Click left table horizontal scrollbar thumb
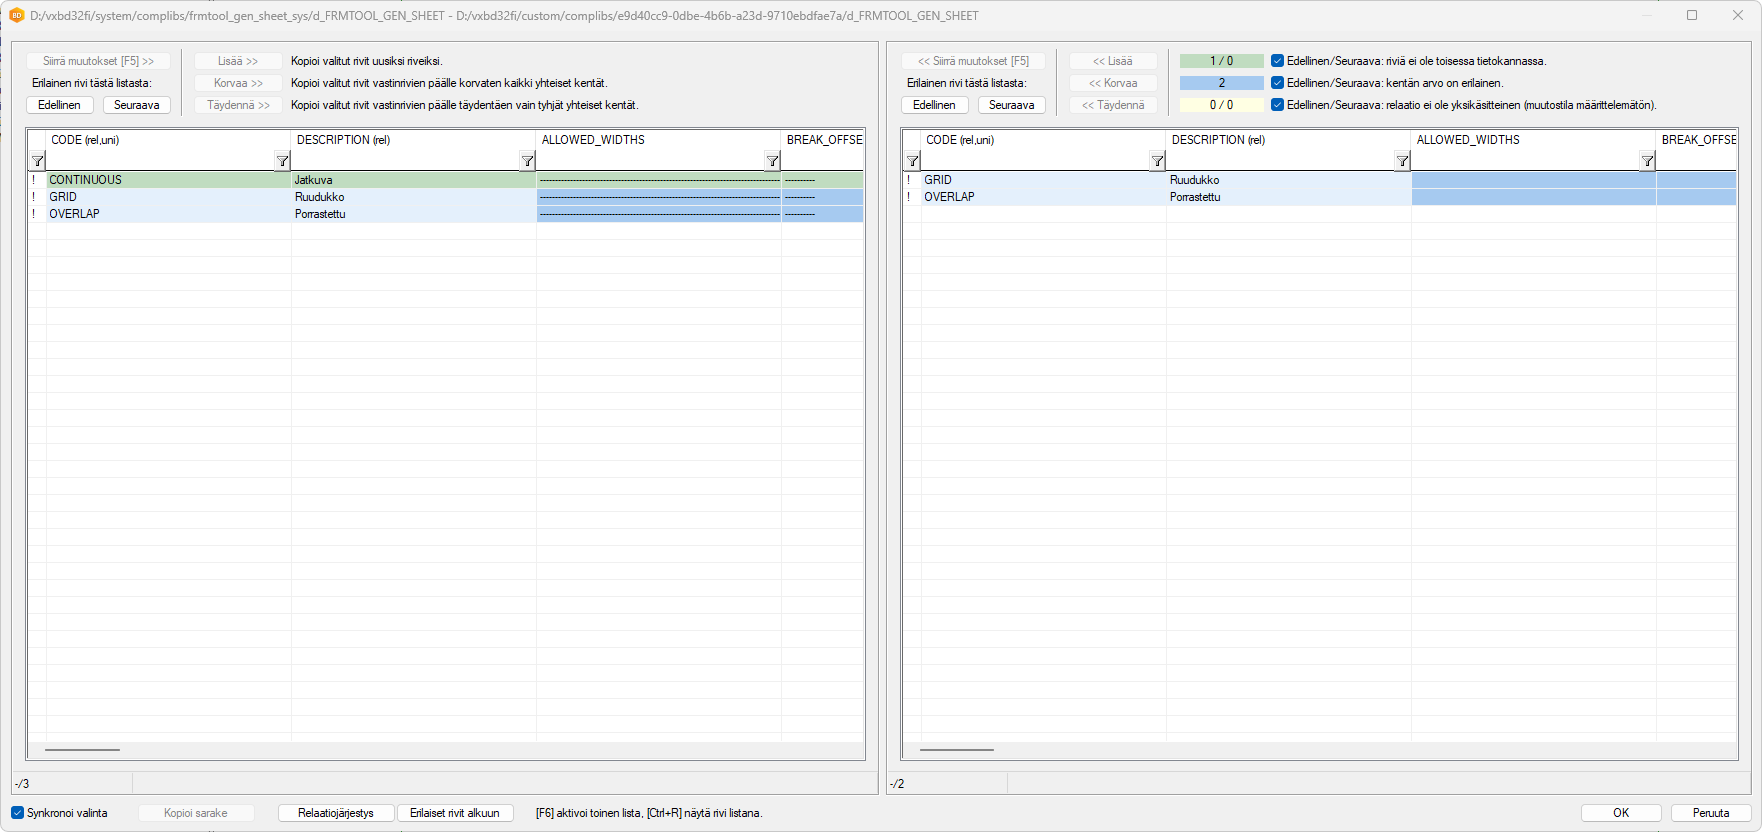1762x832 pixels. tap(82, 749)
